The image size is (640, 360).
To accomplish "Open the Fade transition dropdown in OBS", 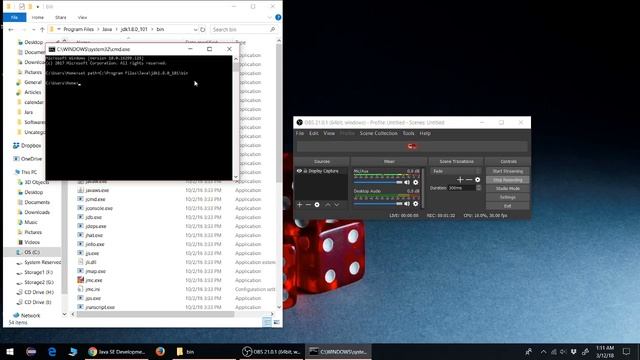I will [456, 171].
